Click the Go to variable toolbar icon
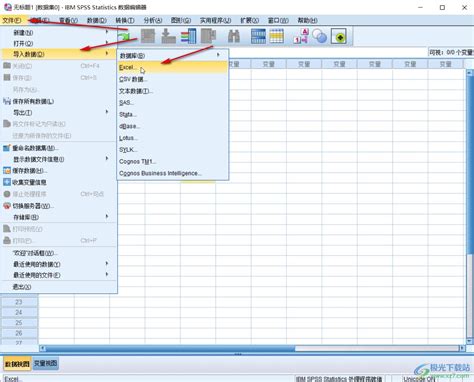474x382 pixels. point(168,36)
